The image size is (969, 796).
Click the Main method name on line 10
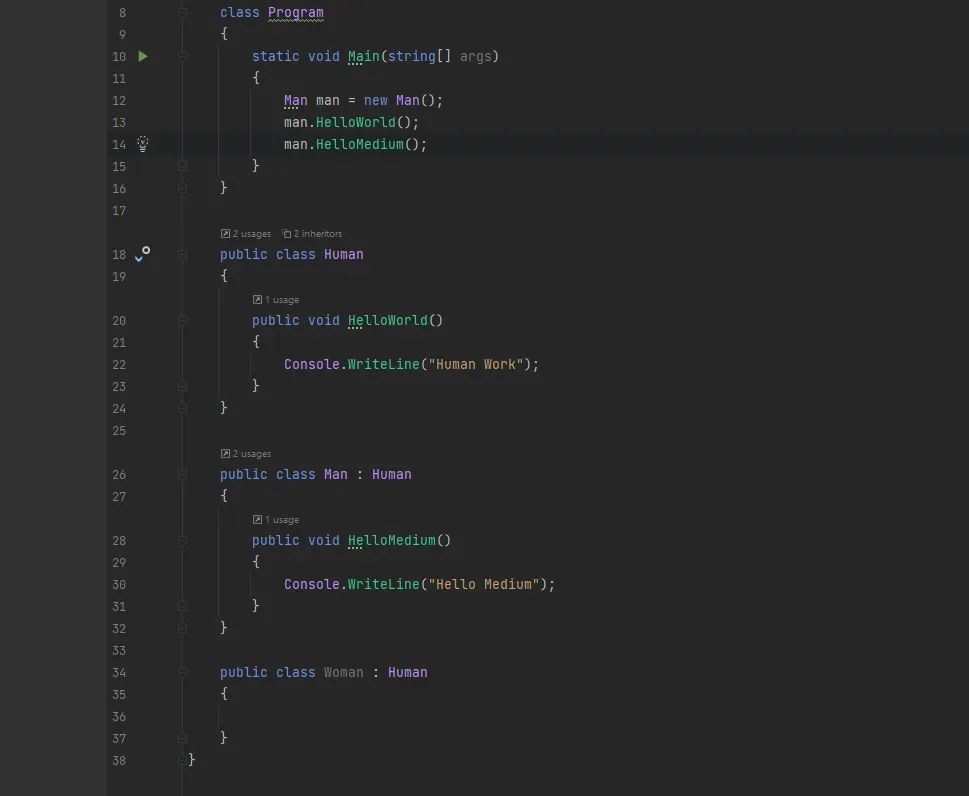363,56
